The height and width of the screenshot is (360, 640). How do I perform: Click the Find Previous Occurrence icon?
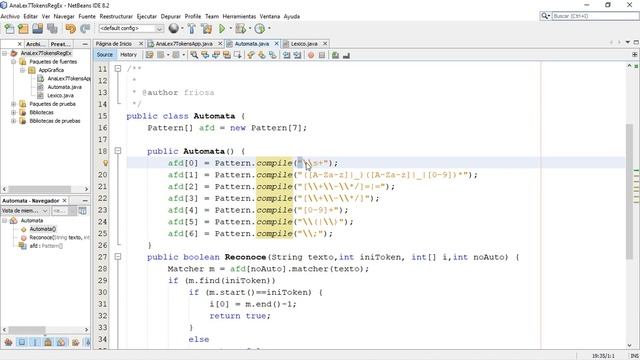pyautogui.click(x=205, y=55)
